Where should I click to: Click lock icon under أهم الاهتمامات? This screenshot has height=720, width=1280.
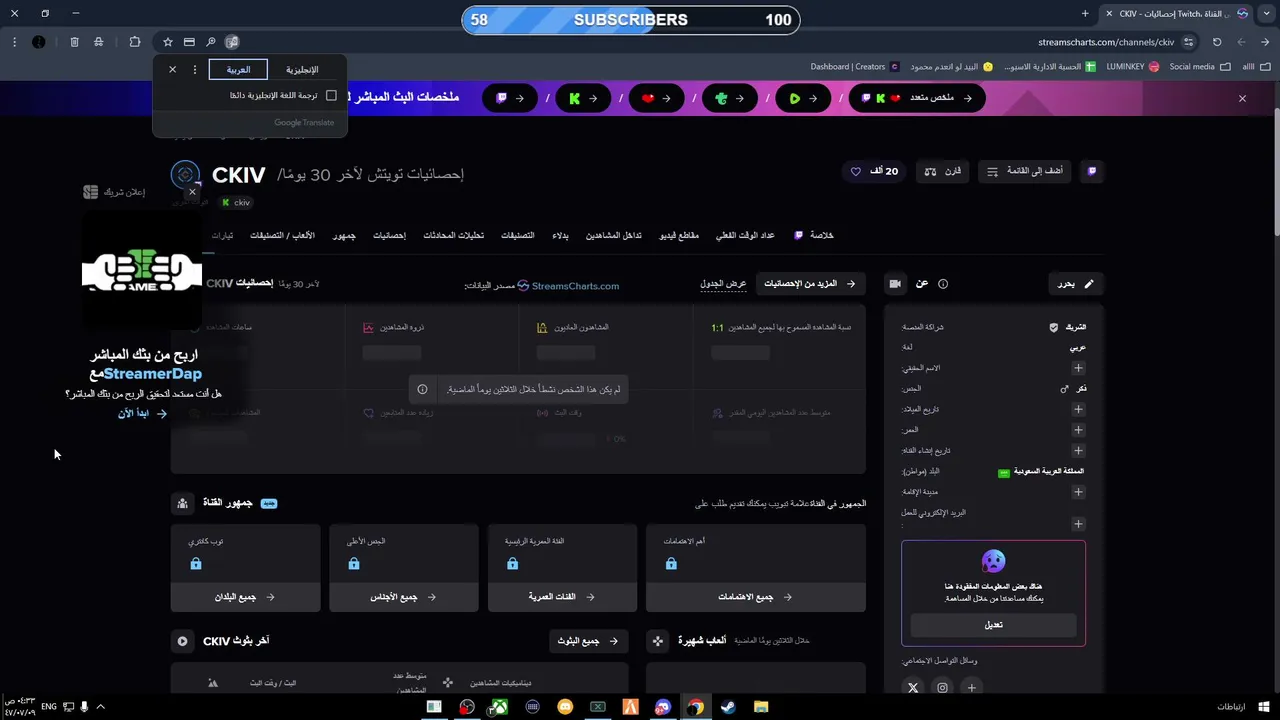671,564
